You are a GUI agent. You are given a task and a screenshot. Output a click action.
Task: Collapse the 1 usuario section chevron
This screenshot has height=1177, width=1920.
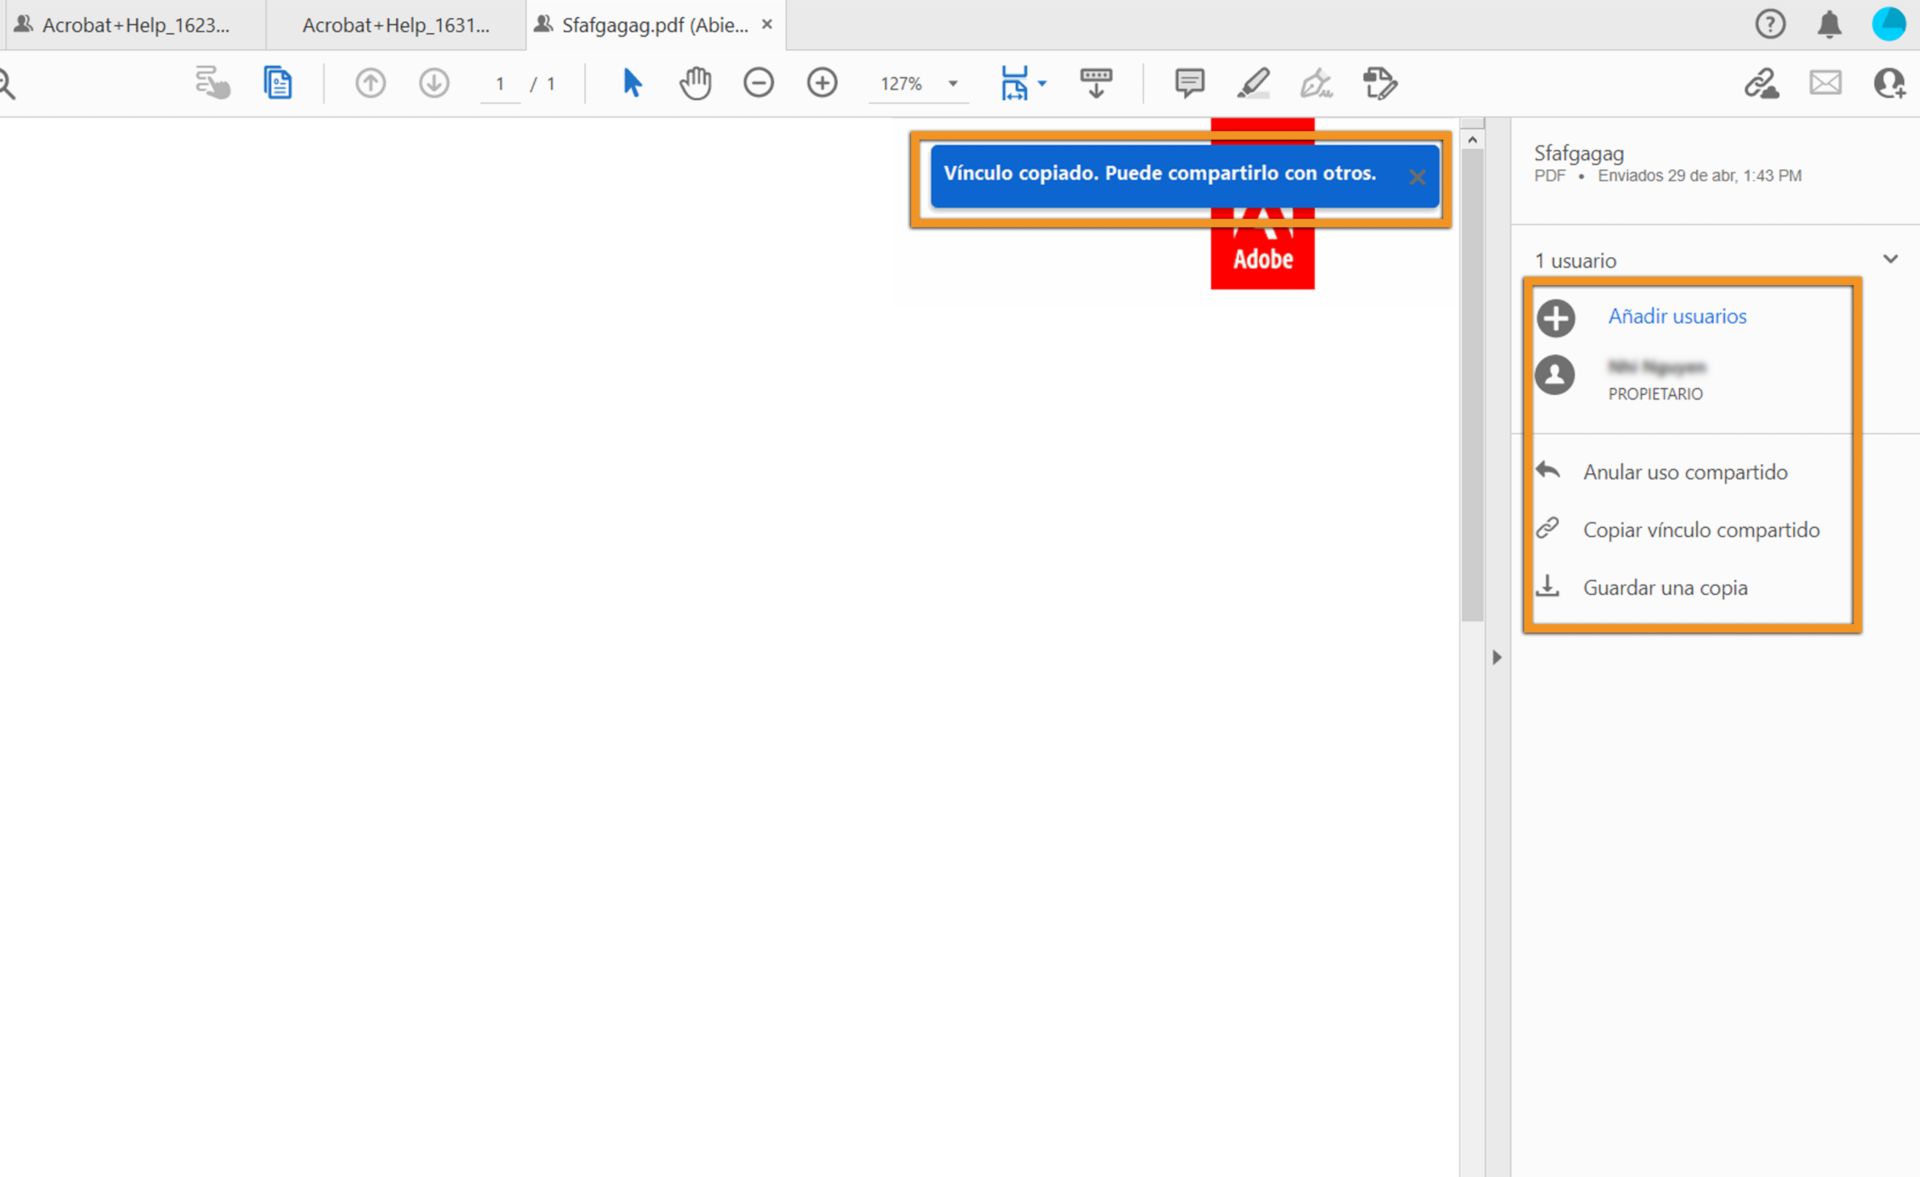pos(1890,260)
